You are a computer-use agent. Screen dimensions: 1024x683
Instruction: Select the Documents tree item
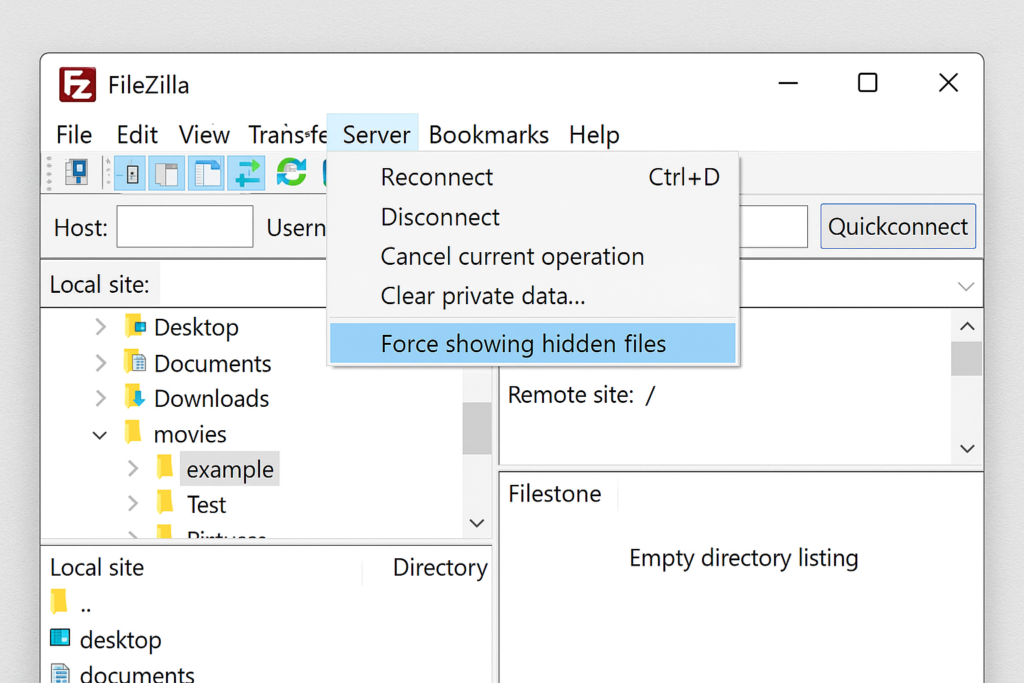[x=212, y=363]
